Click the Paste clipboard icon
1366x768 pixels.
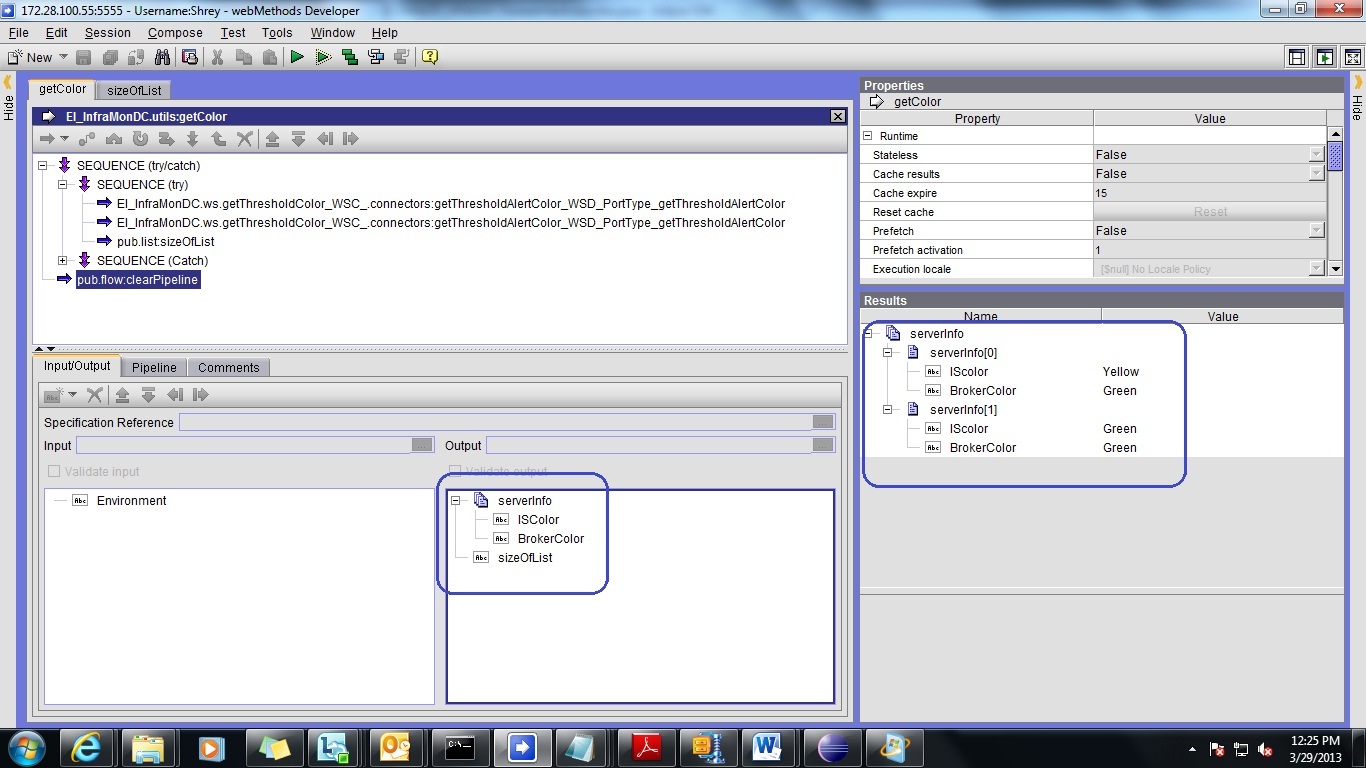click(270, 57)
